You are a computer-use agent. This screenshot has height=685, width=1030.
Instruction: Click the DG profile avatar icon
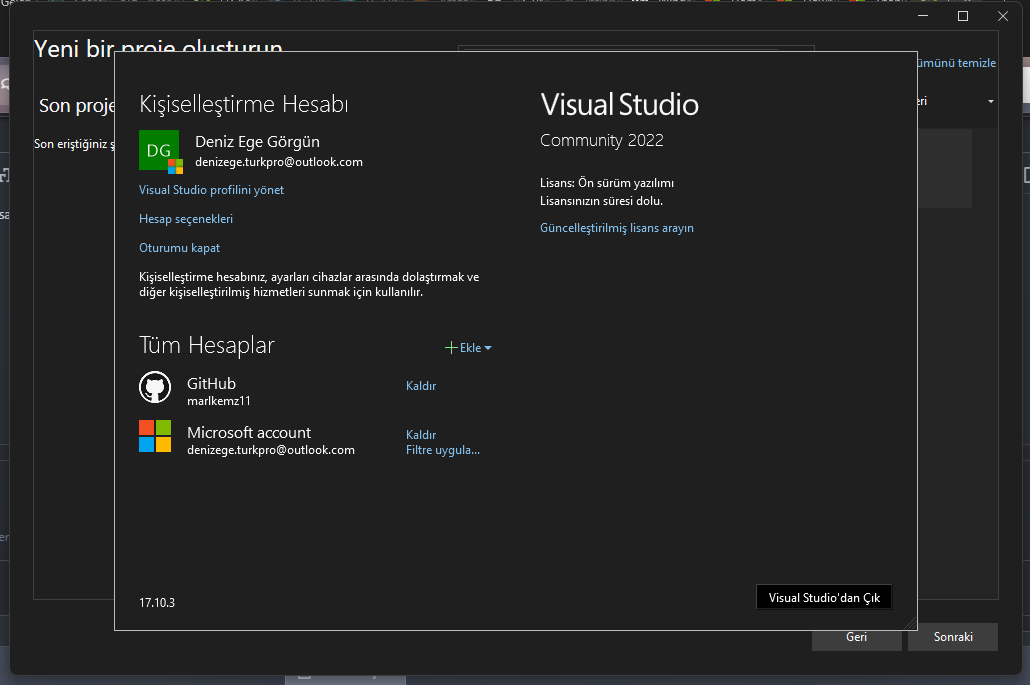160,151
